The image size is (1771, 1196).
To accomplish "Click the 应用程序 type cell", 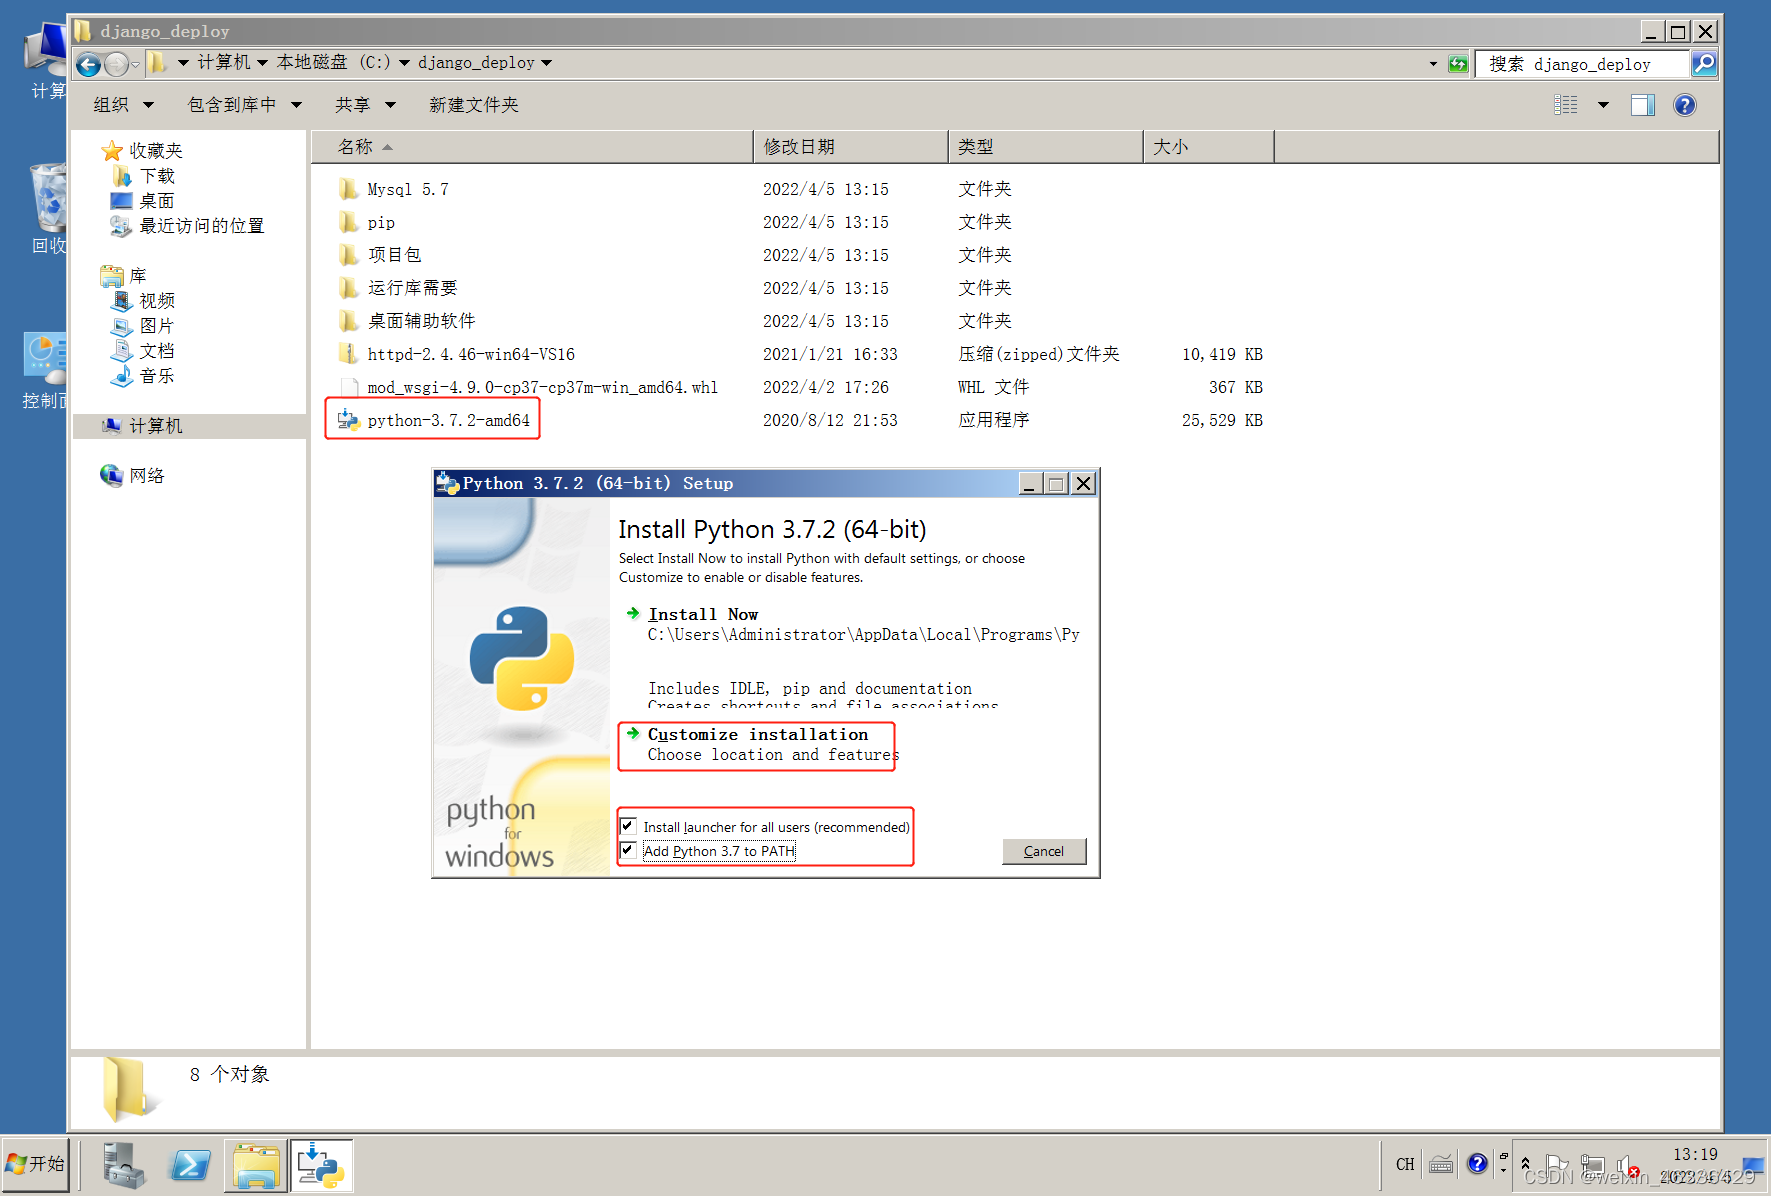I will [x=994, y=420].
